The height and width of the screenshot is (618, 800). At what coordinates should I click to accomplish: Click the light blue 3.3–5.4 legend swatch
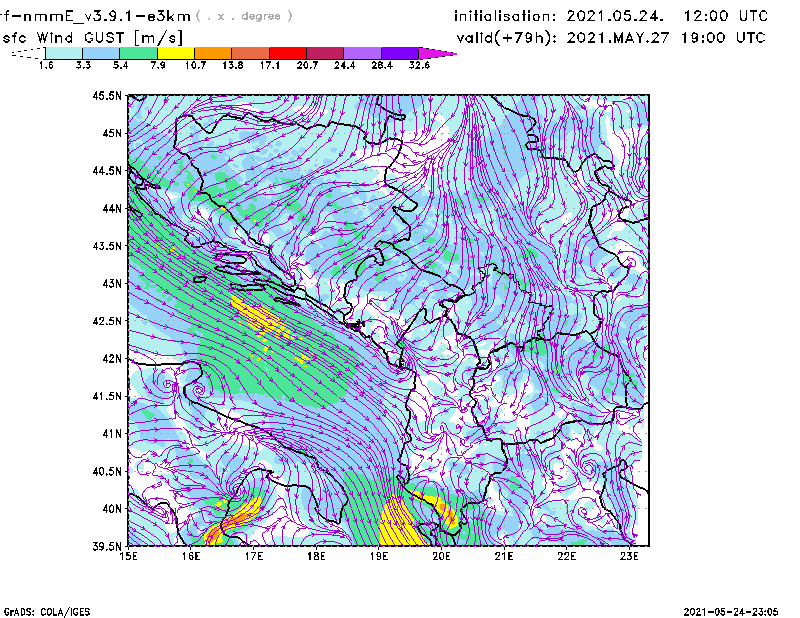coord(101,53)
